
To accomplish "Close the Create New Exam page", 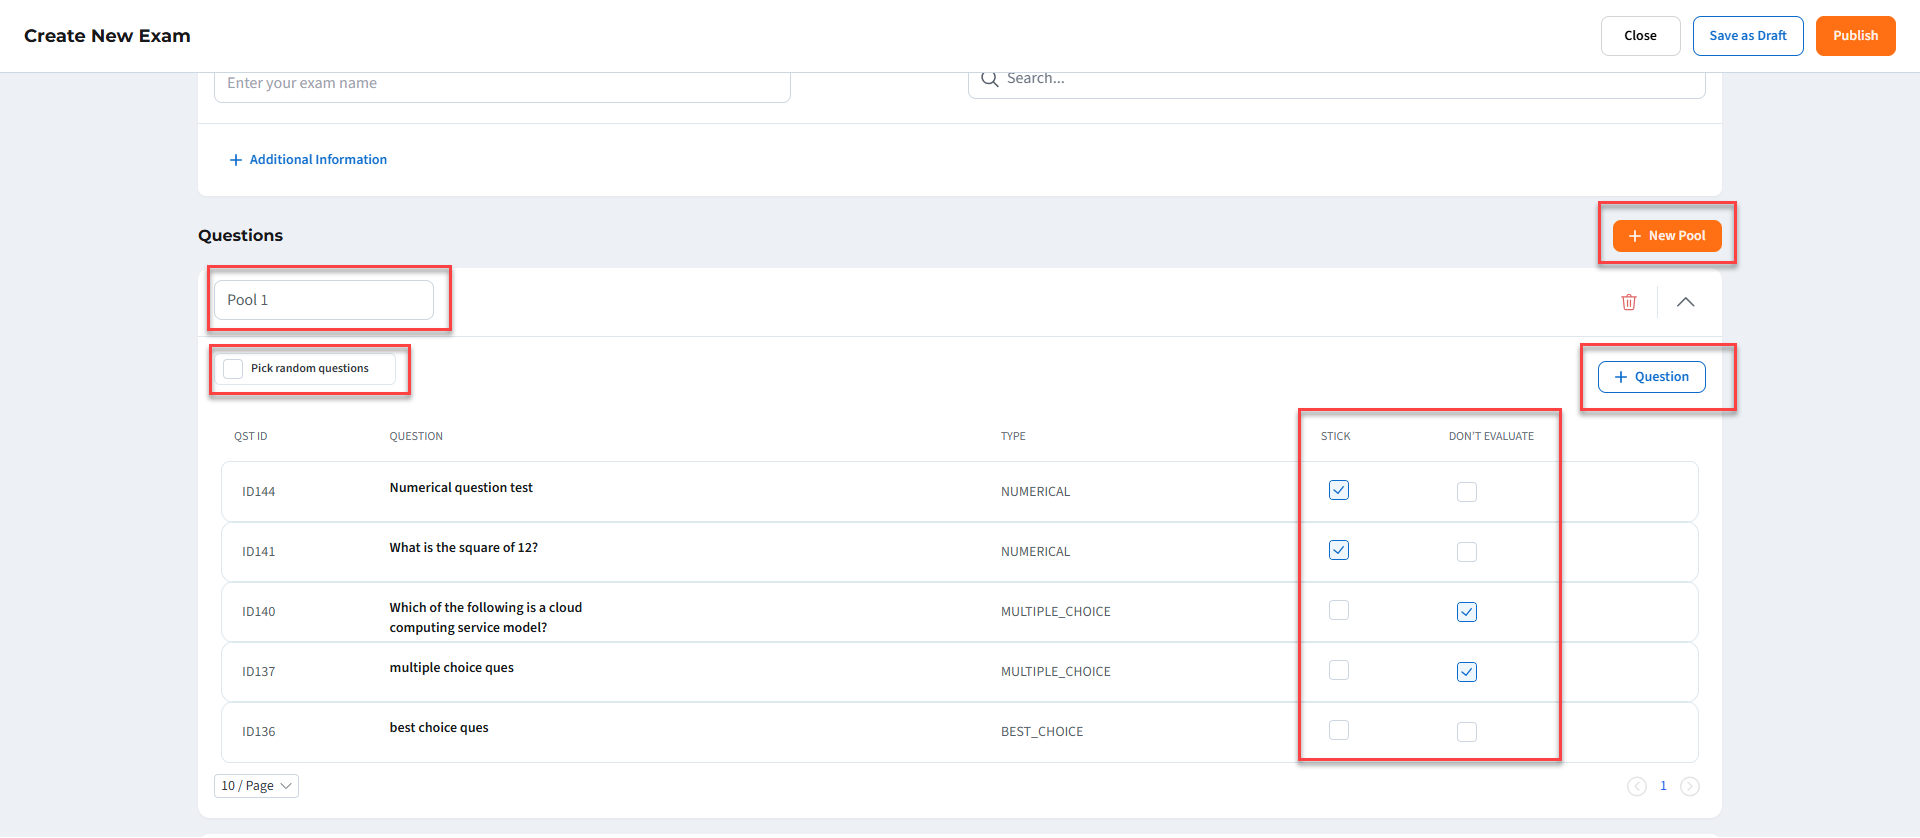I will [x=1641, y=36].
